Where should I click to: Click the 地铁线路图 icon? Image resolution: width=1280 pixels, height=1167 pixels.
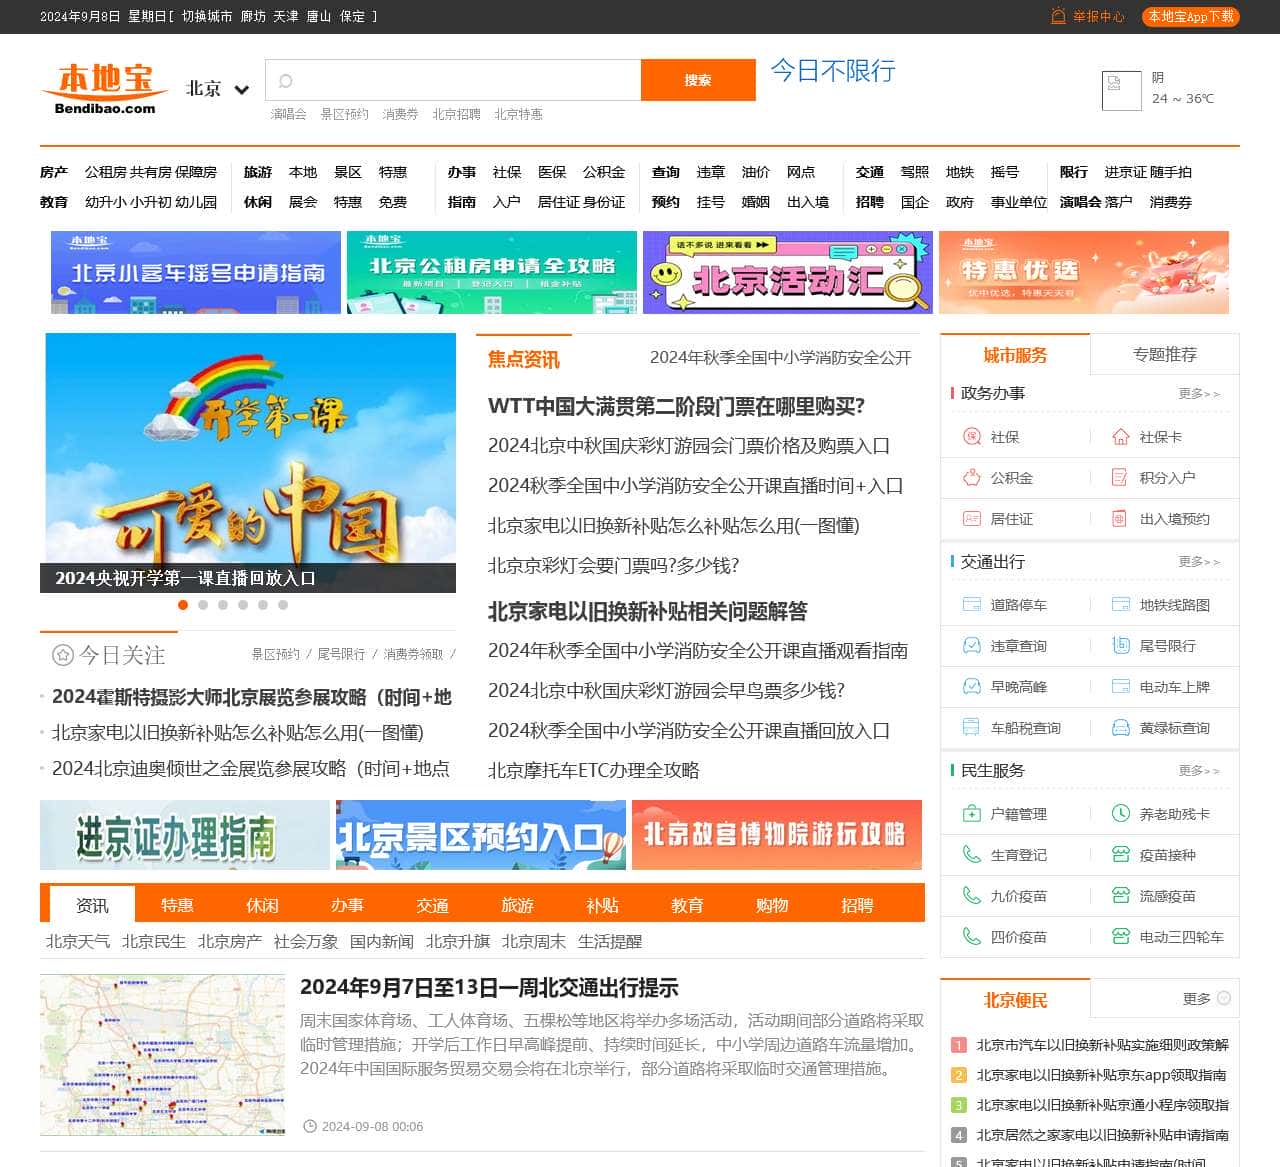pyautogui.click(x=1120, y=605)
